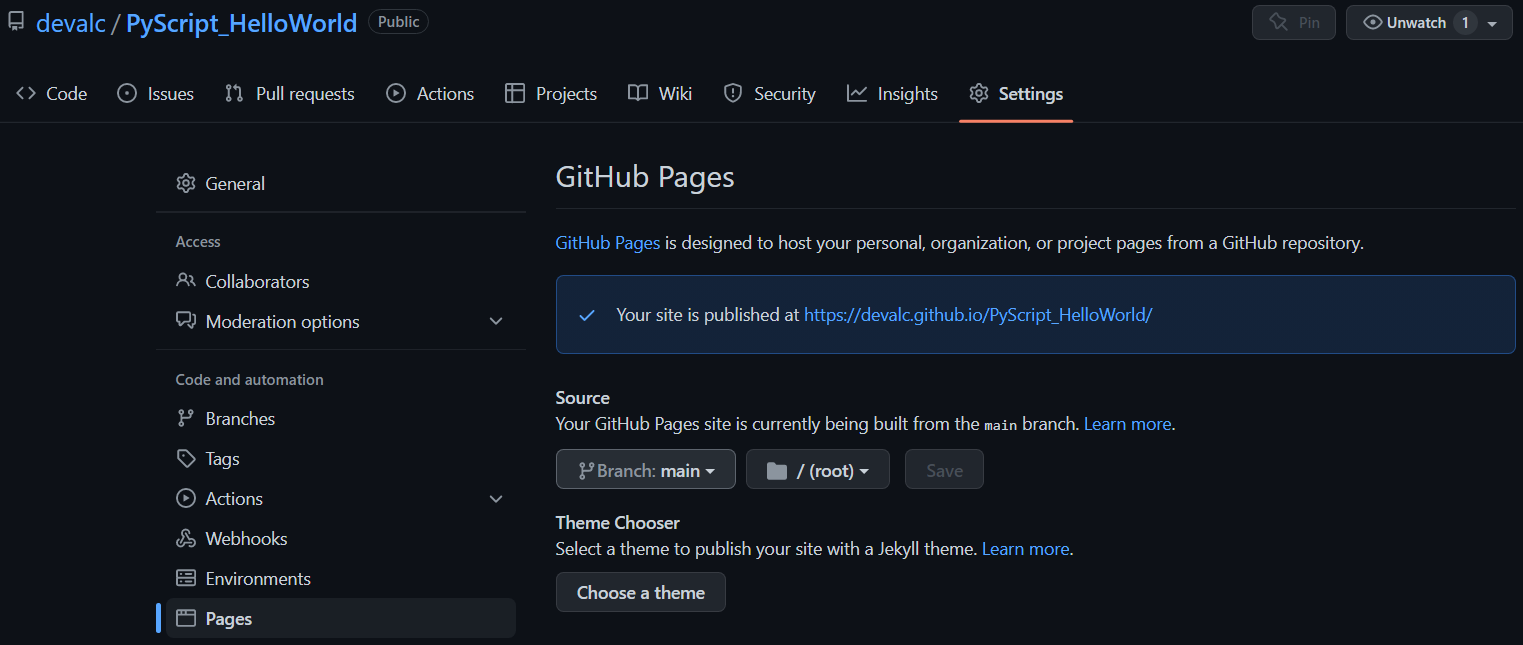Screen dimensions: 1523x645
Task: Open the Pull requests tab
Action: (x=290, y=93)
